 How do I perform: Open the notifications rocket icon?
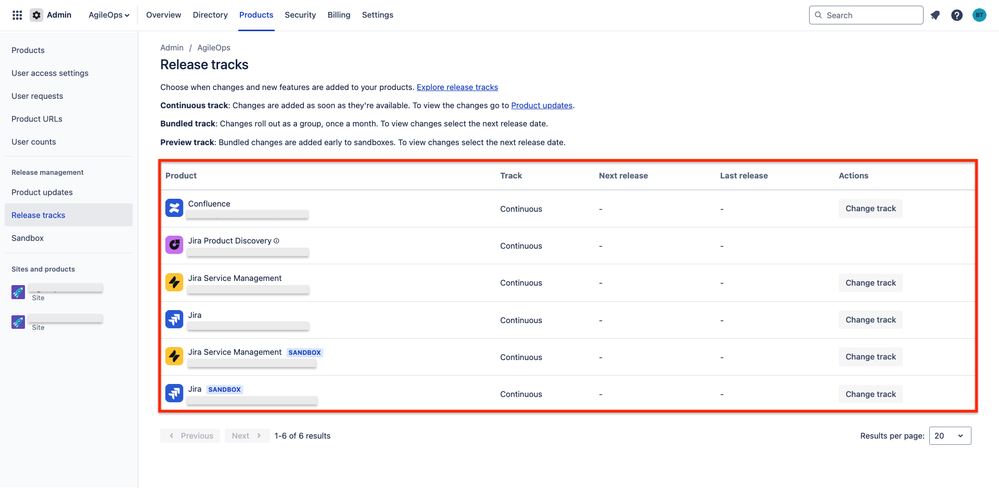coord(935,15)
